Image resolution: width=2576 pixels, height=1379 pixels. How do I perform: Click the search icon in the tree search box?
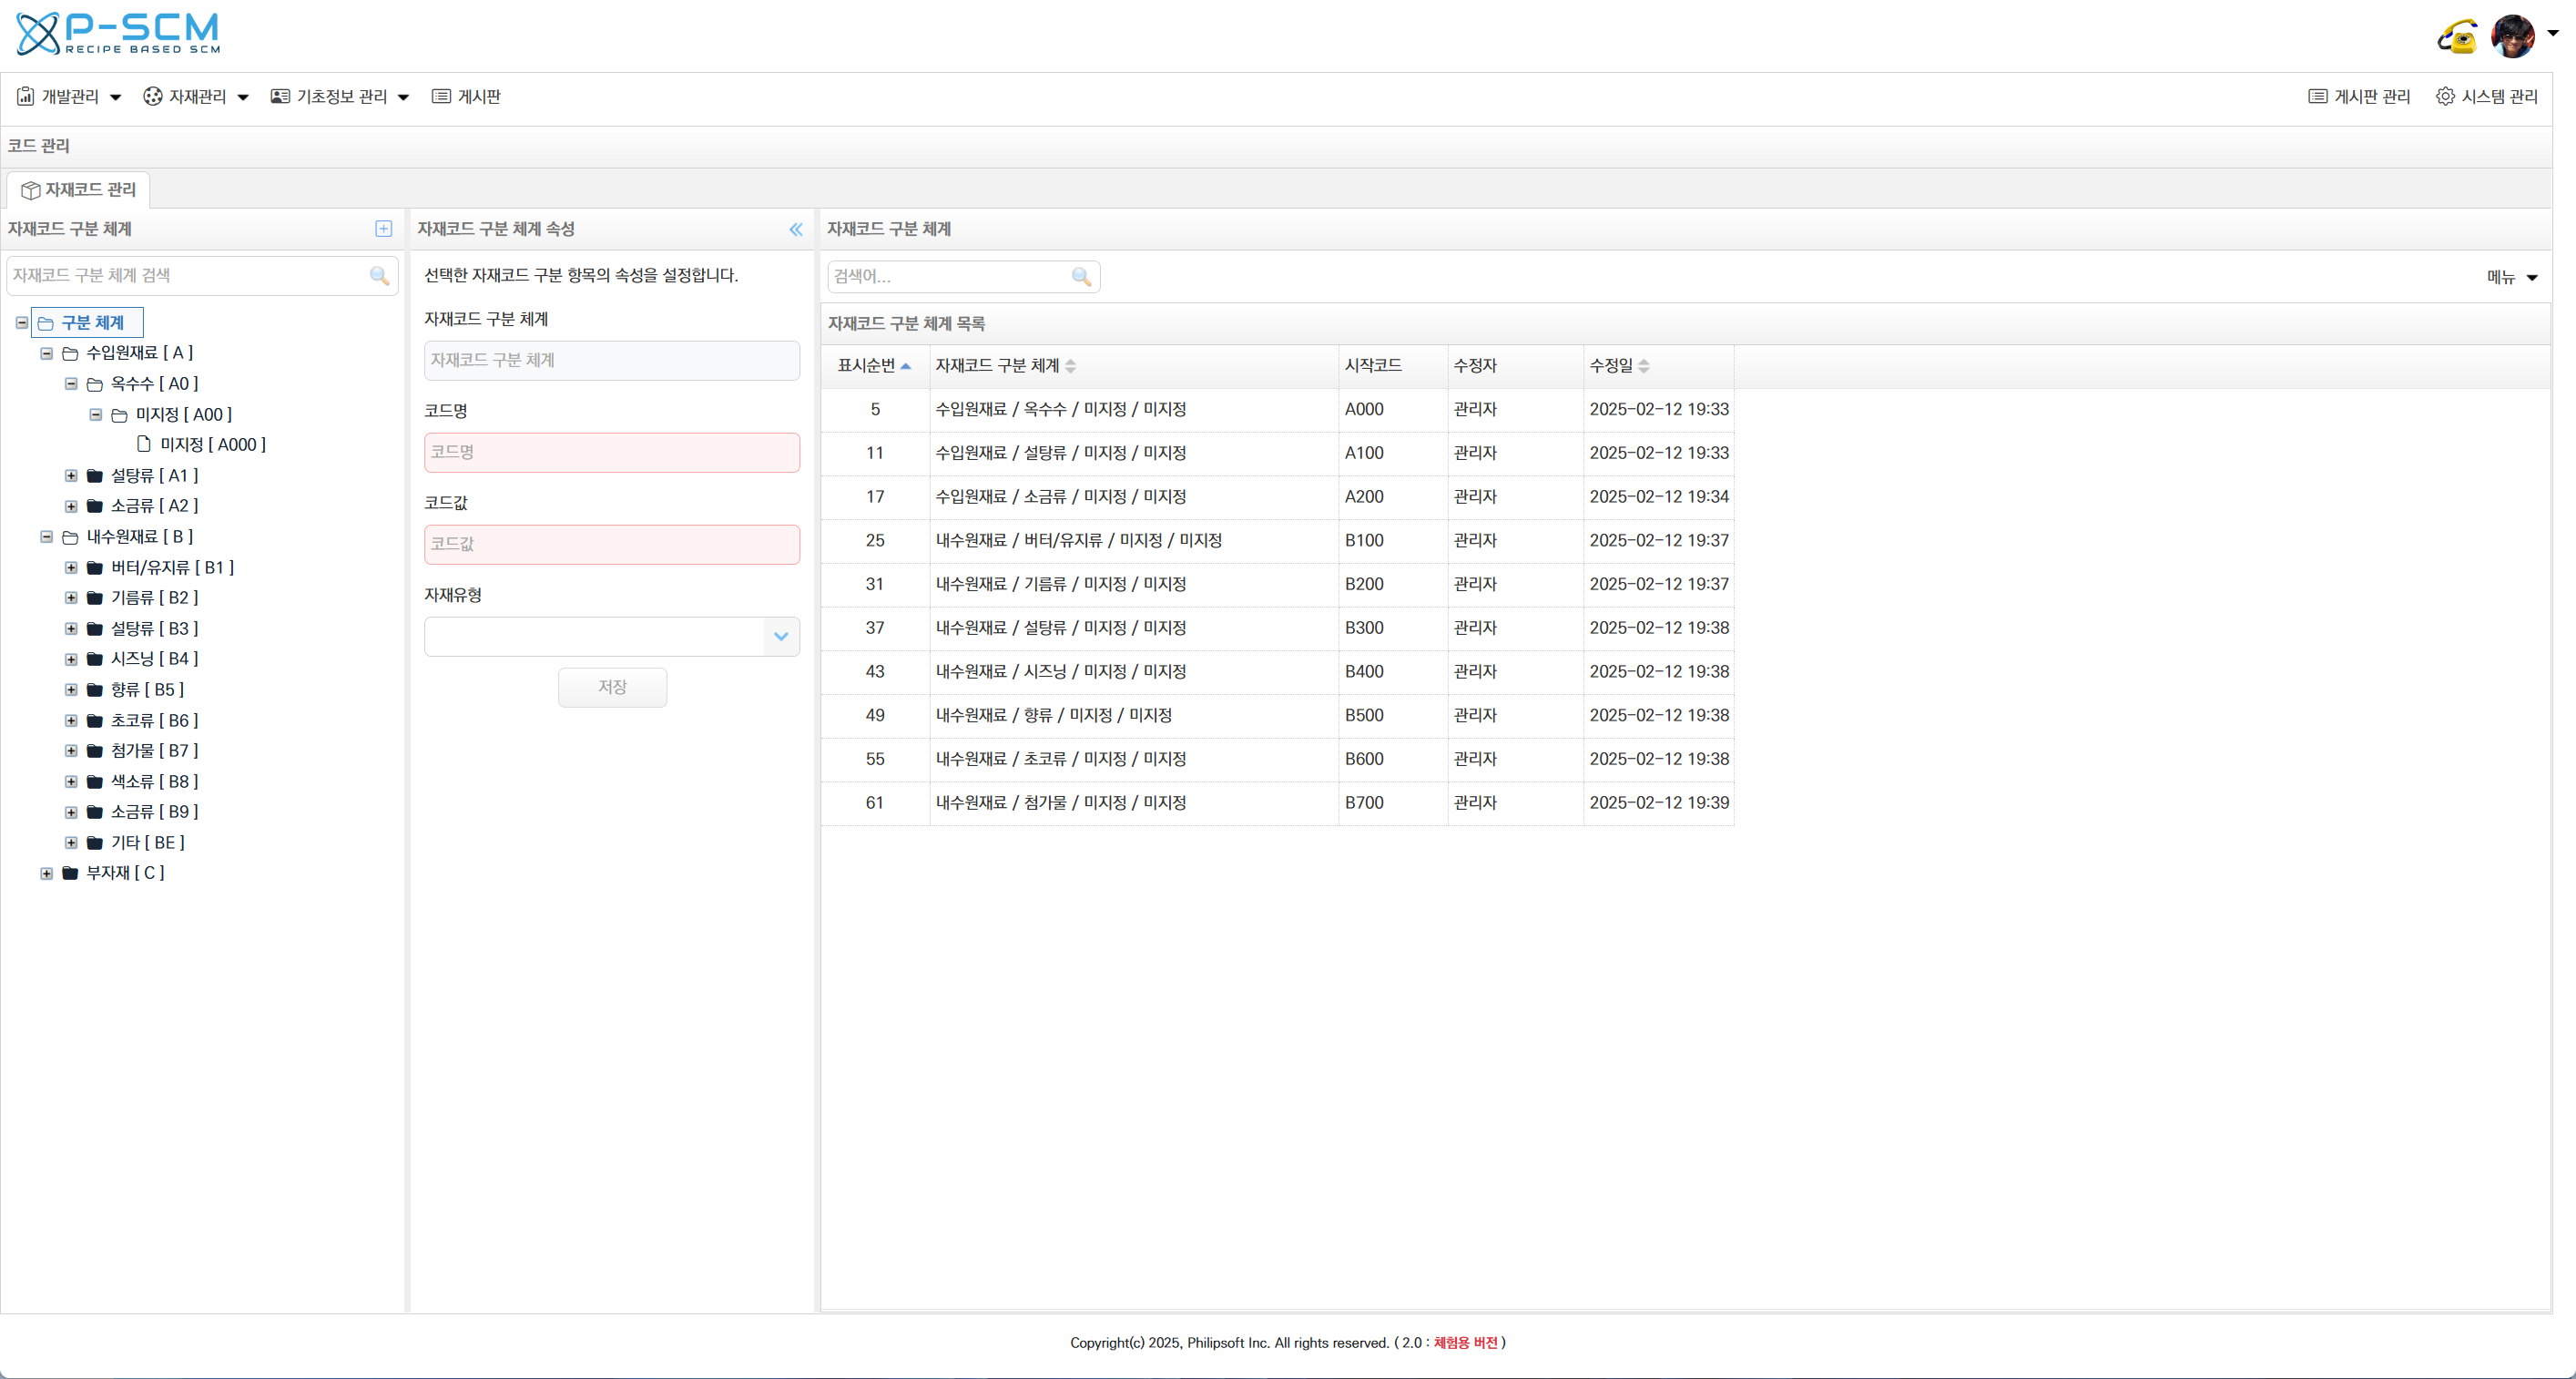[x=379, y=276]
